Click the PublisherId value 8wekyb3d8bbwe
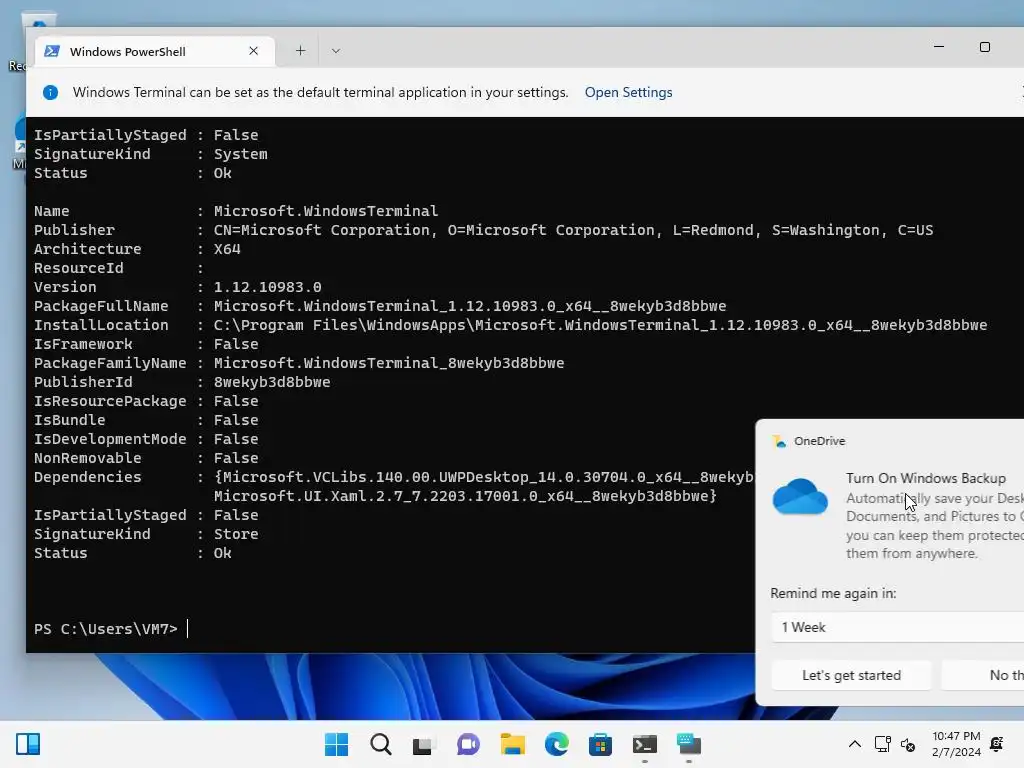Viewport: 1024px width, 768px height. pos(272,382)
